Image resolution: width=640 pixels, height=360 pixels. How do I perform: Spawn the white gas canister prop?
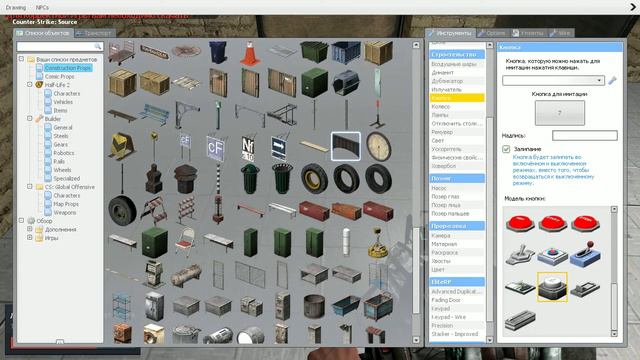pos(346,242)
